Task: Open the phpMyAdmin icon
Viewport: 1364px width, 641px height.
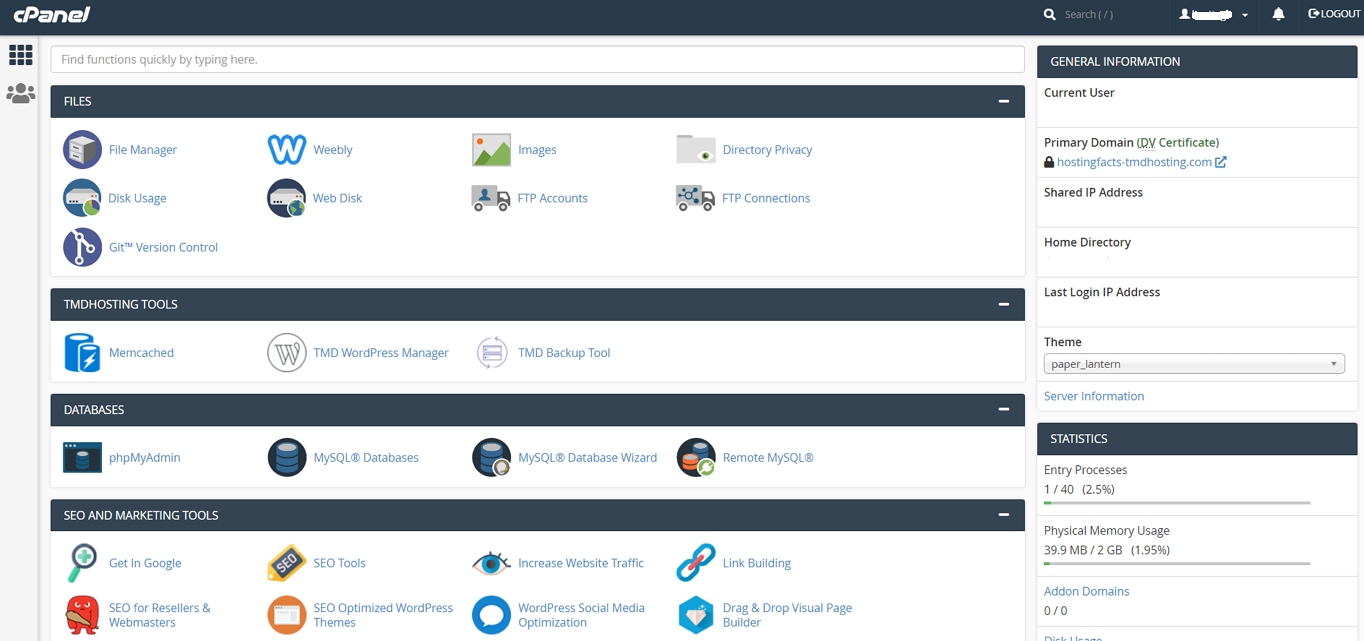Action: pyautogui.click(x=82, y=458)
